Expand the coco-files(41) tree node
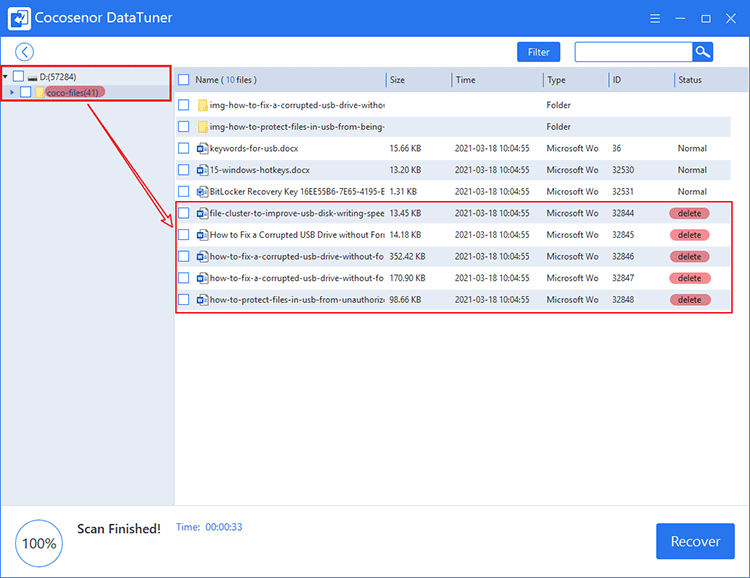 point(12,92)
